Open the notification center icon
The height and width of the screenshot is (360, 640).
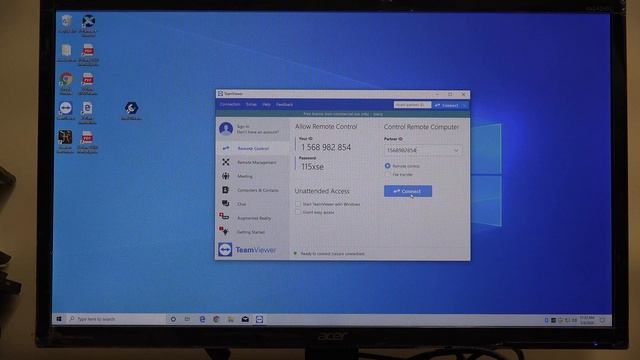602,320
